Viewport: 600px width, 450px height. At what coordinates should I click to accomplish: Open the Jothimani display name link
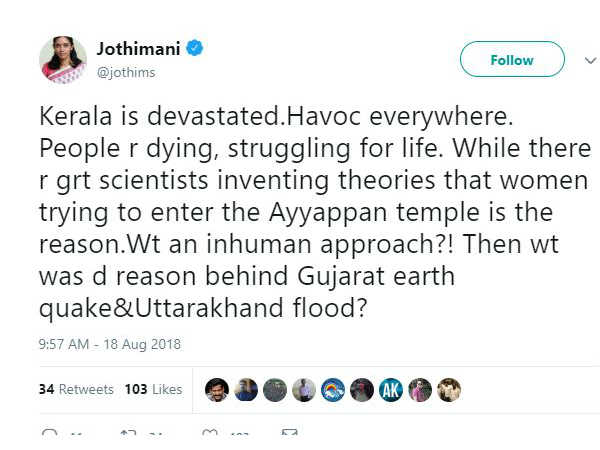pyautogui.click(x=139, y=48)
